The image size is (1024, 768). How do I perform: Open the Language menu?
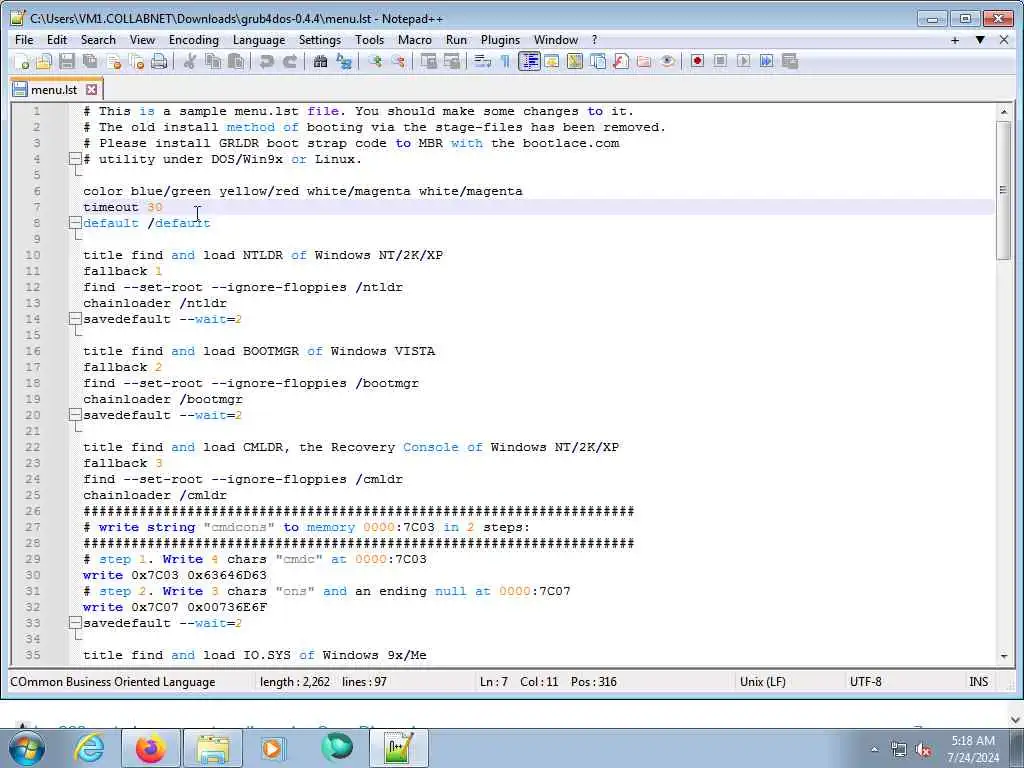pos(259,40)
